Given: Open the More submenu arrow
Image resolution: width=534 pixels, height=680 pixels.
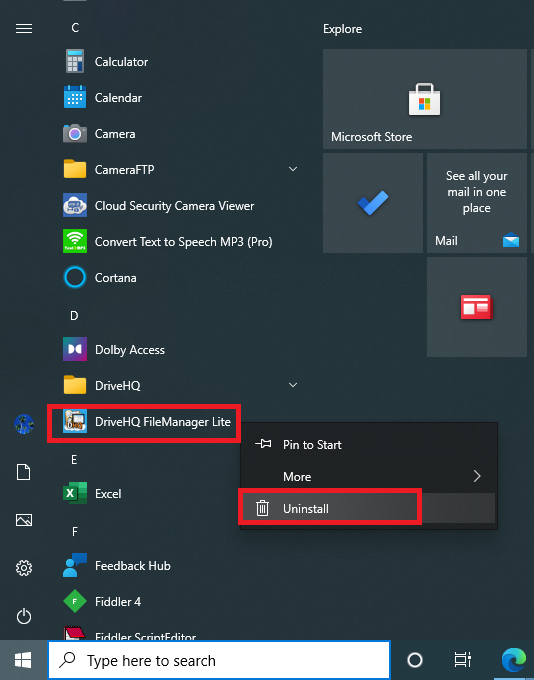Looking at the screenshot, I should pyautogui.click(x=477, y=476).
